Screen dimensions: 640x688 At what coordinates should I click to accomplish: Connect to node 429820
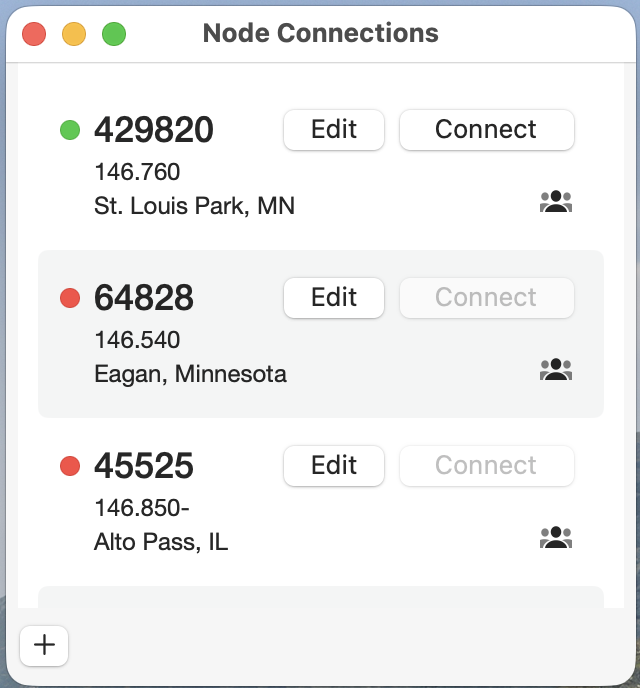[x=486, y=130]
